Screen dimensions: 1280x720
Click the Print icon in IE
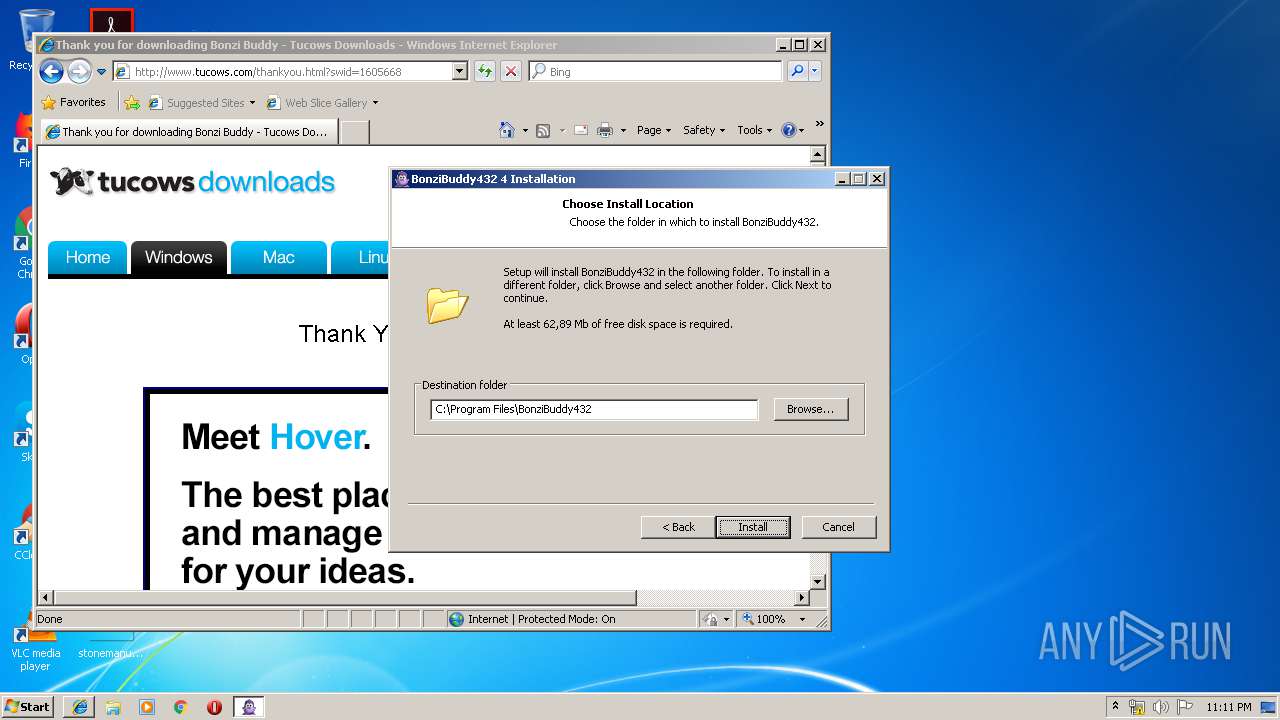[605, 130]
